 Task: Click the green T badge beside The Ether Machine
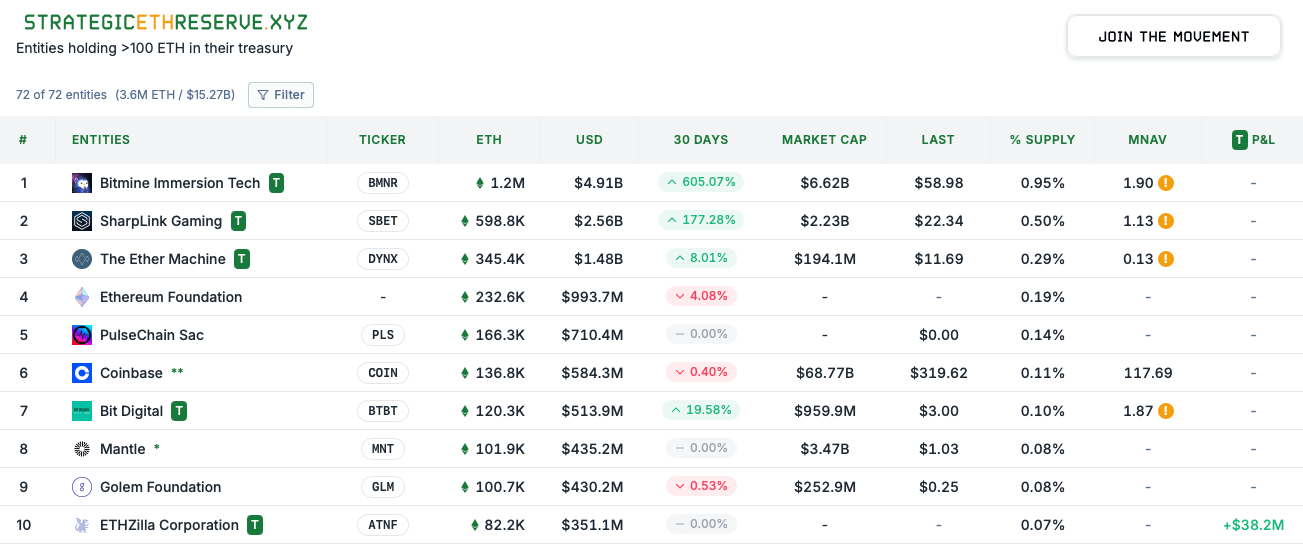[242, 259]
